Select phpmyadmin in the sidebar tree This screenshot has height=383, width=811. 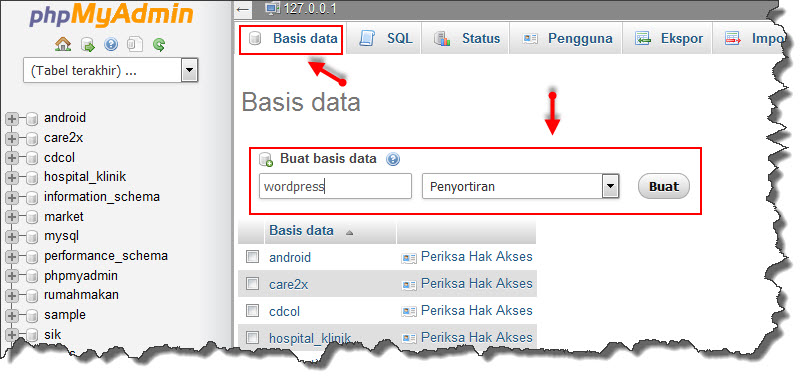click(x=81, y=276)
